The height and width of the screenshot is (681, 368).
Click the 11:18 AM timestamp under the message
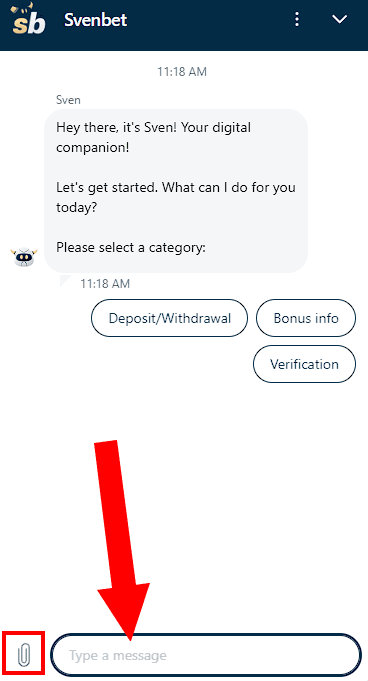click(105, 284)
